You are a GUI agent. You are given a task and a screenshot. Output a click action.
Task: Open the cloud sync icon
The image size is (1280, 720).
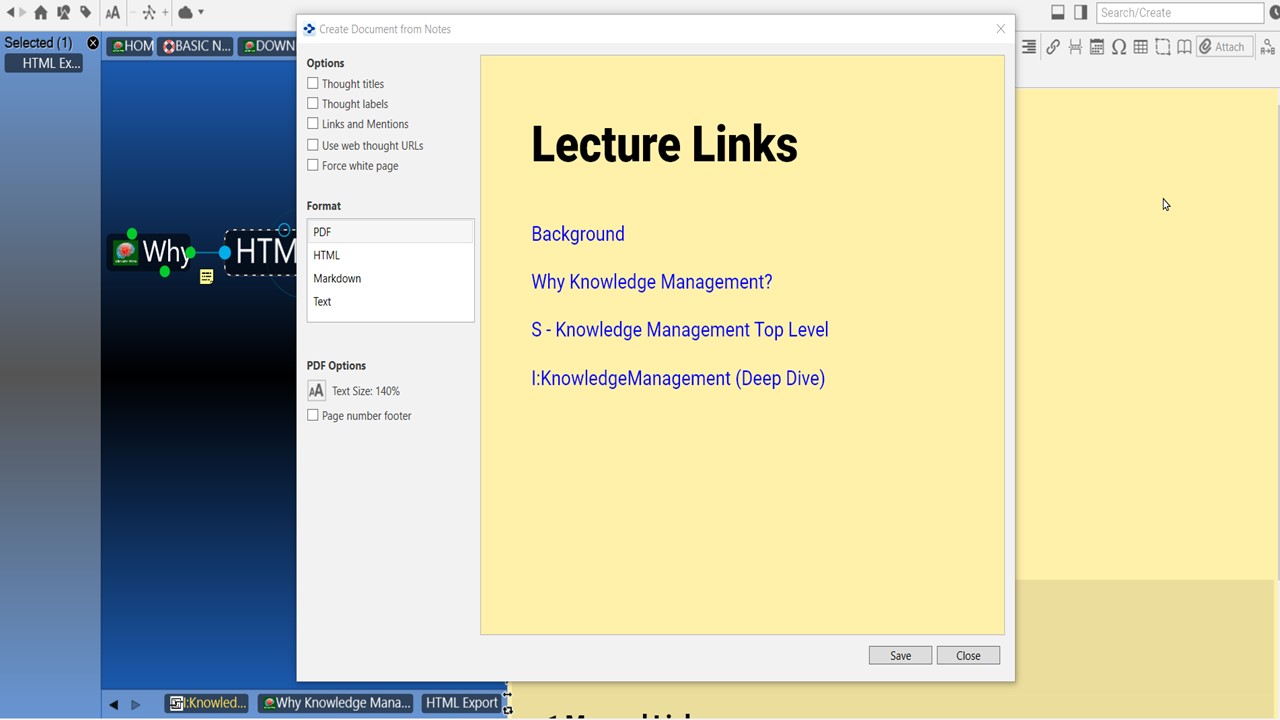(185, 13)
